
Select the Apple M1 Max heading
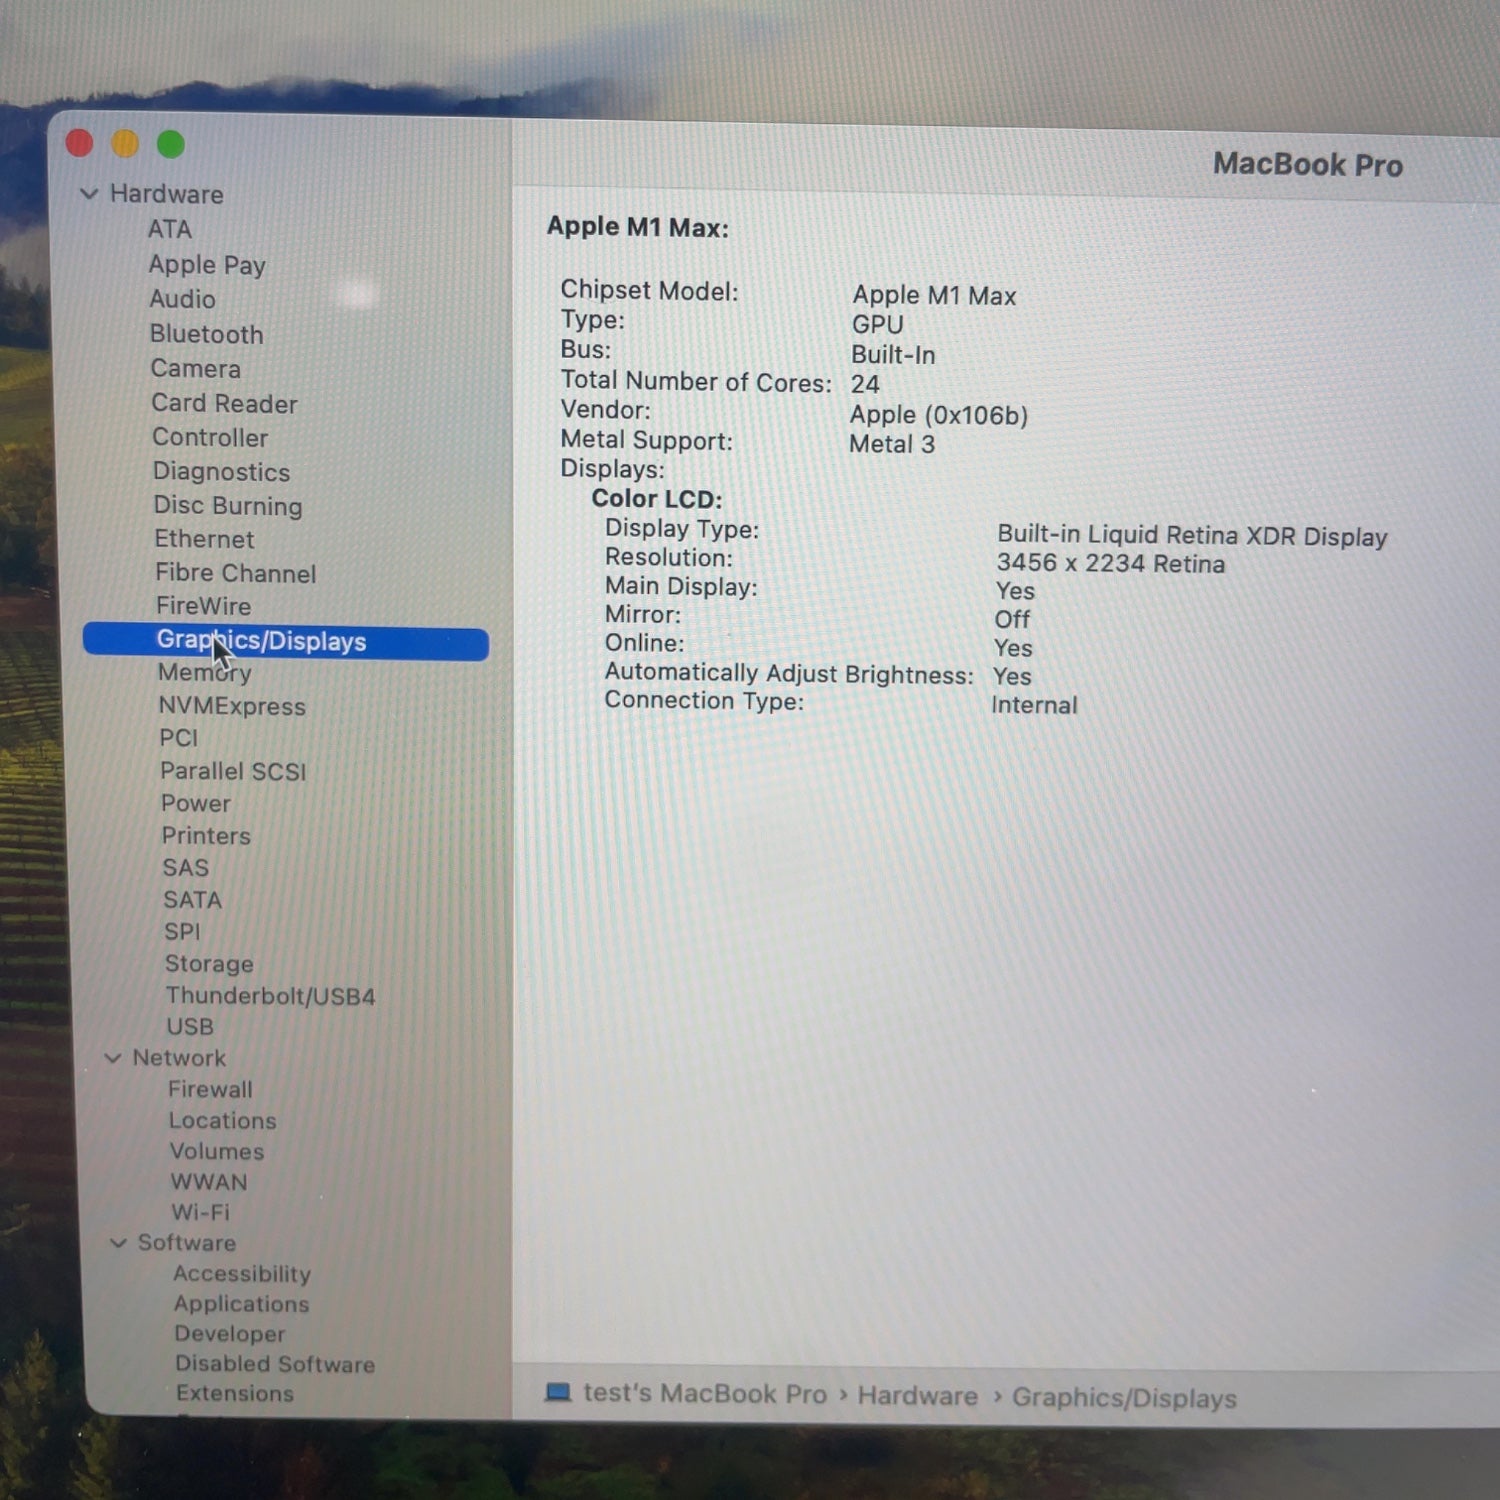[637, 227]
